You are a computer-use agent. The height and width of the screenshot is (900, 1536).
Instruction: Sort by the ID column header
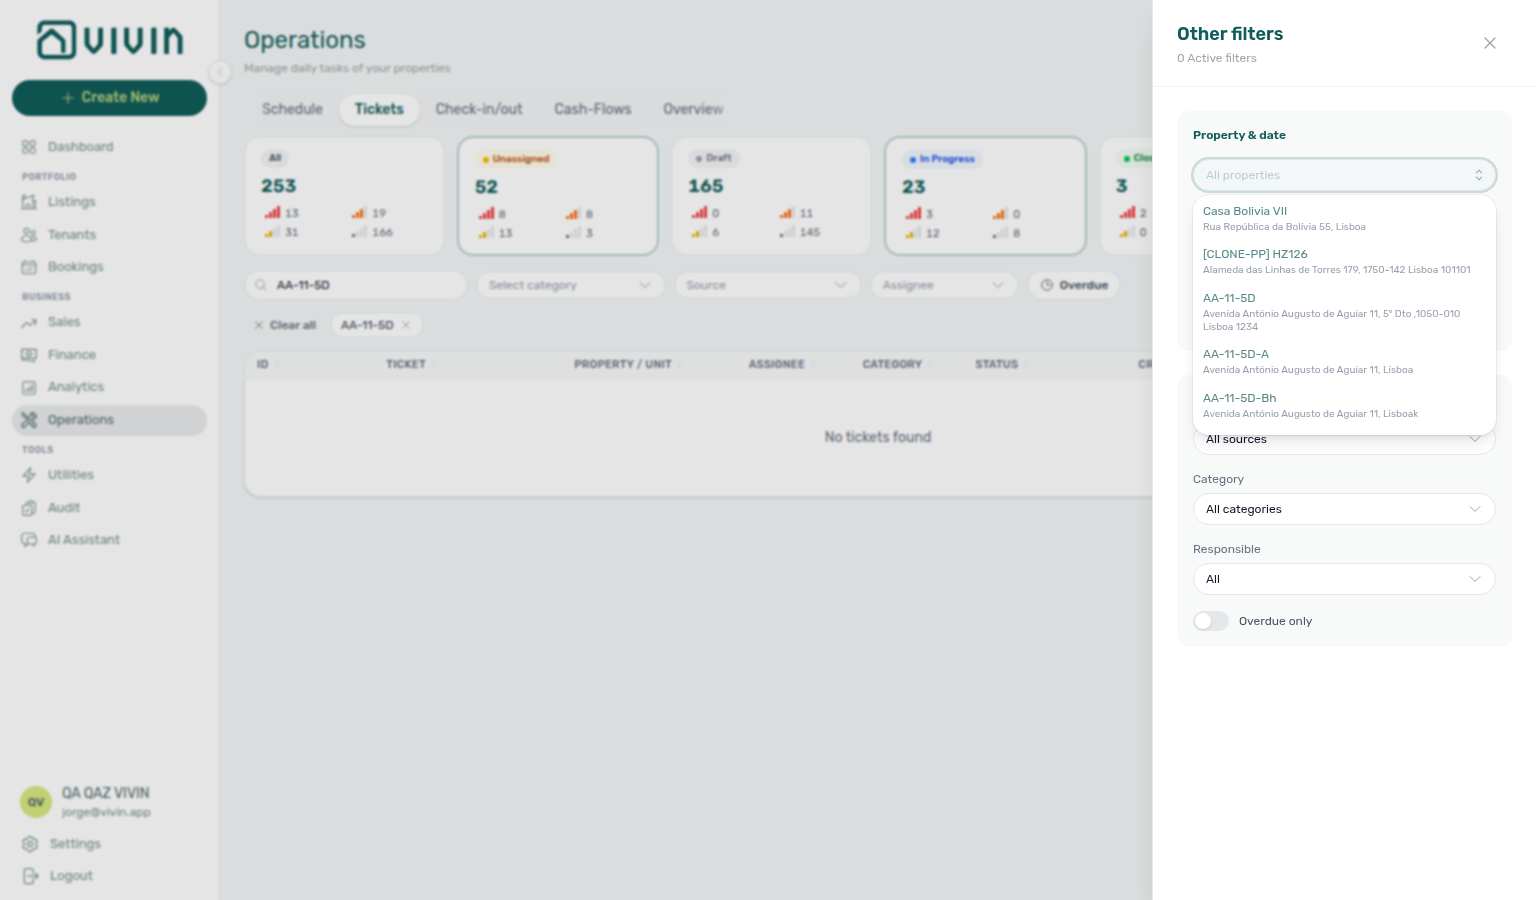click(263, 364)
